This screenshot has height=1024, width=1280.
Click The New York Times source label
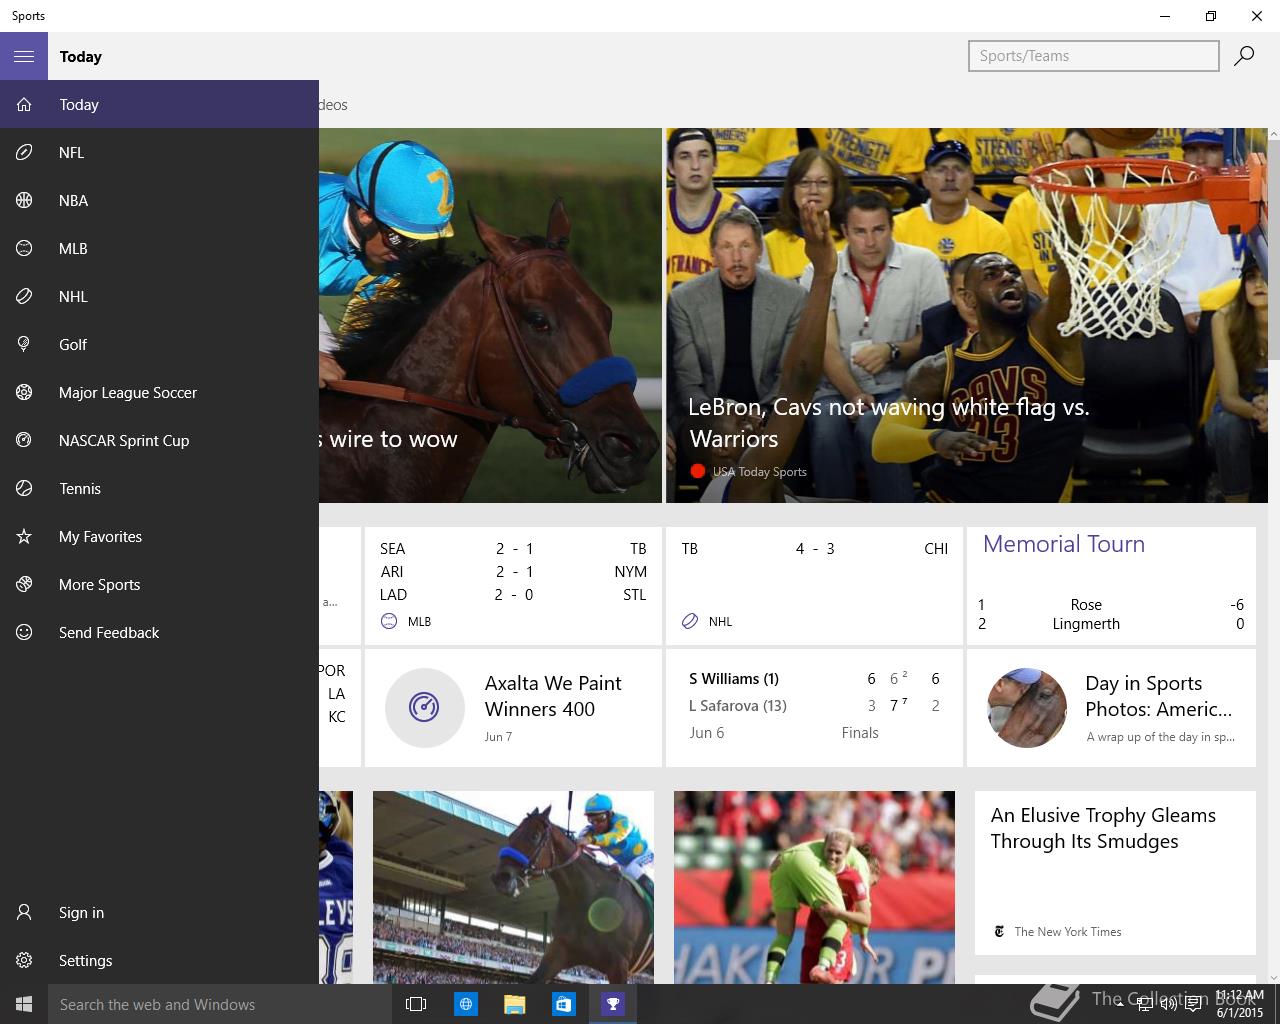pyautogui.click(x=1068, y=931)
